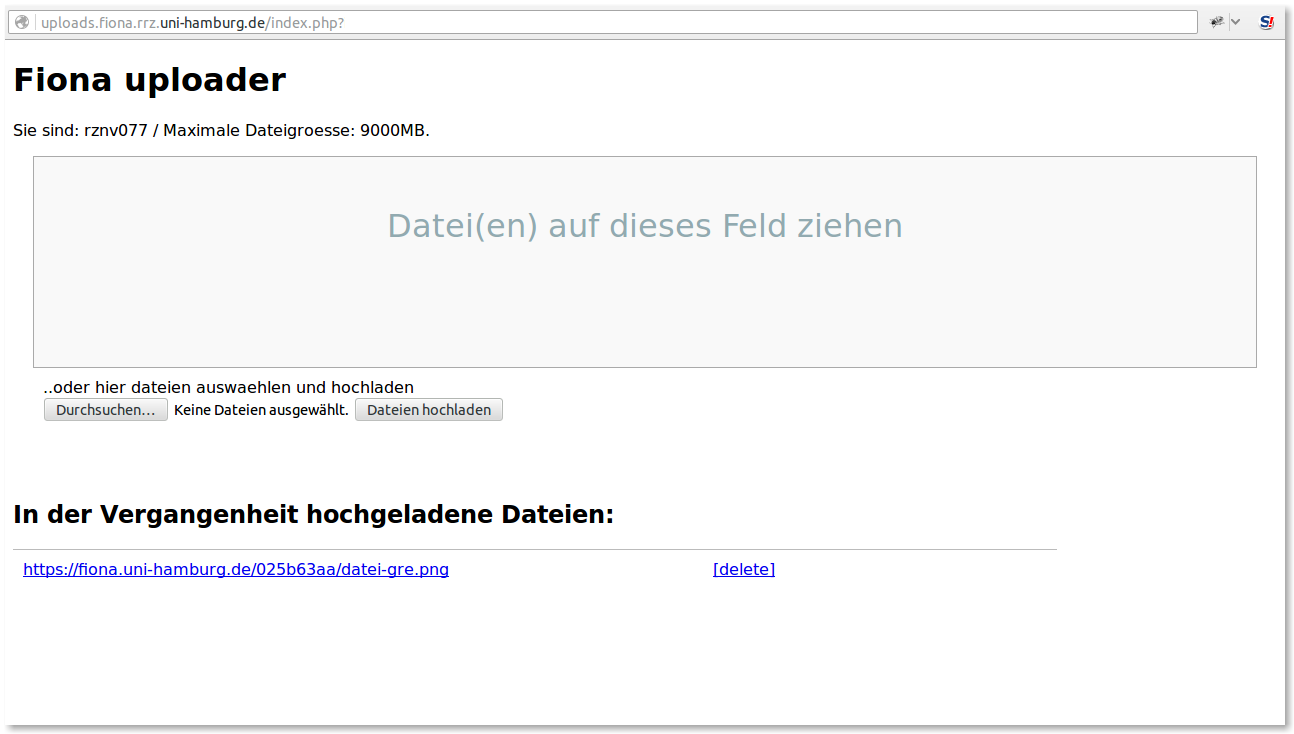Click the Firebug bug icon in toolbar

coord(1216,22)
